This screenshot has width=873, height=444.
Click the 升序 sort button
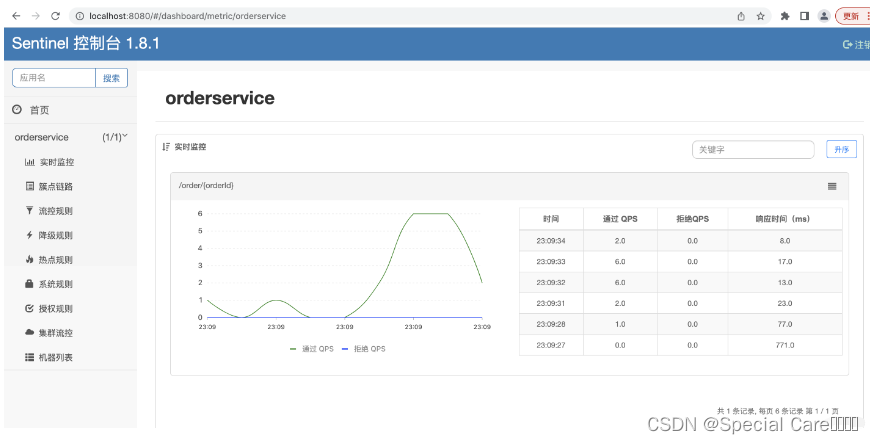841,149
